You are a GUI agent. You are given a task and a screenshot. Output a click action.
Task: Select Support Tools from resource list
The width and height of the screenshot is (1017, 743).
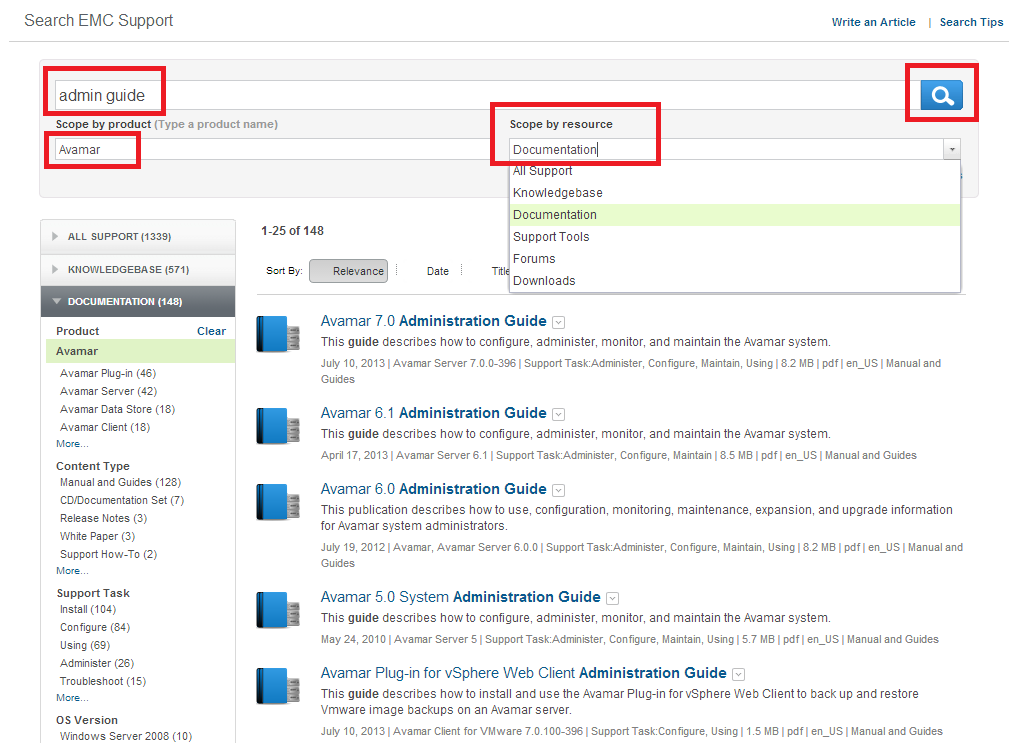pyautogui.click(x=735, y=237)
